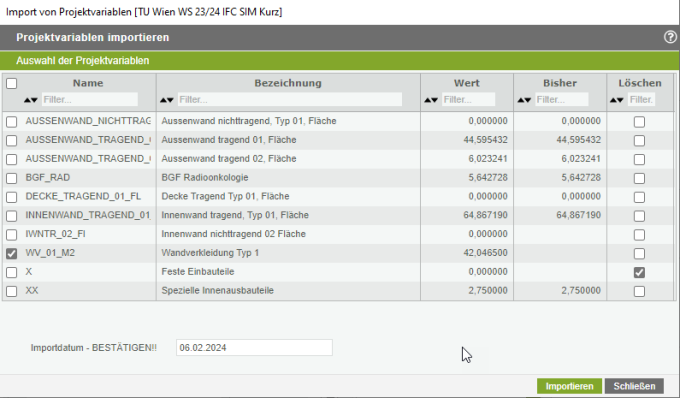Click sort arrows in Name column

click(x=31, y=100)
